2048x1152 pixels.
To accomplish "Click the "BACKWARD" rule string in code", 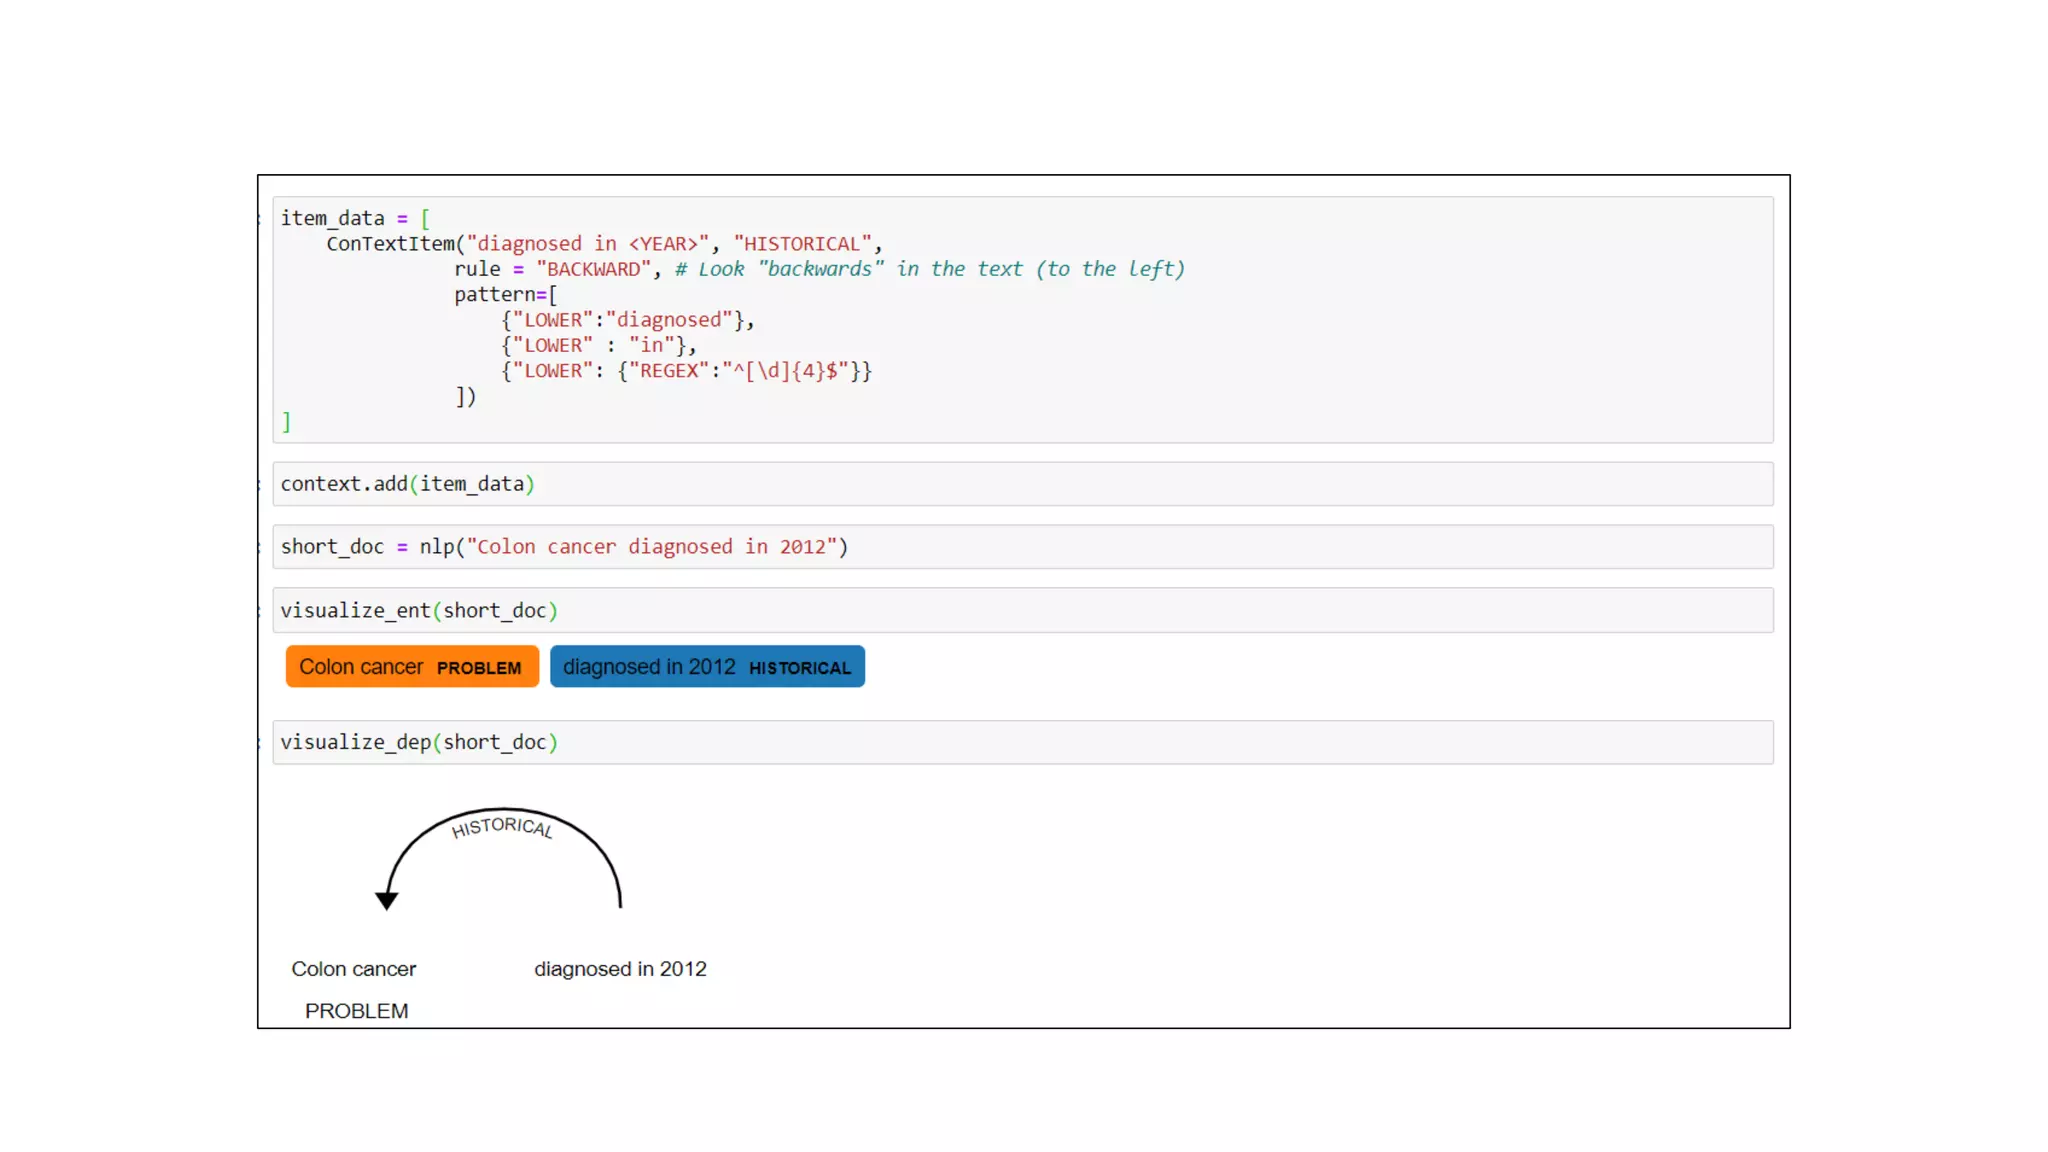I will [x=594, y=269].
